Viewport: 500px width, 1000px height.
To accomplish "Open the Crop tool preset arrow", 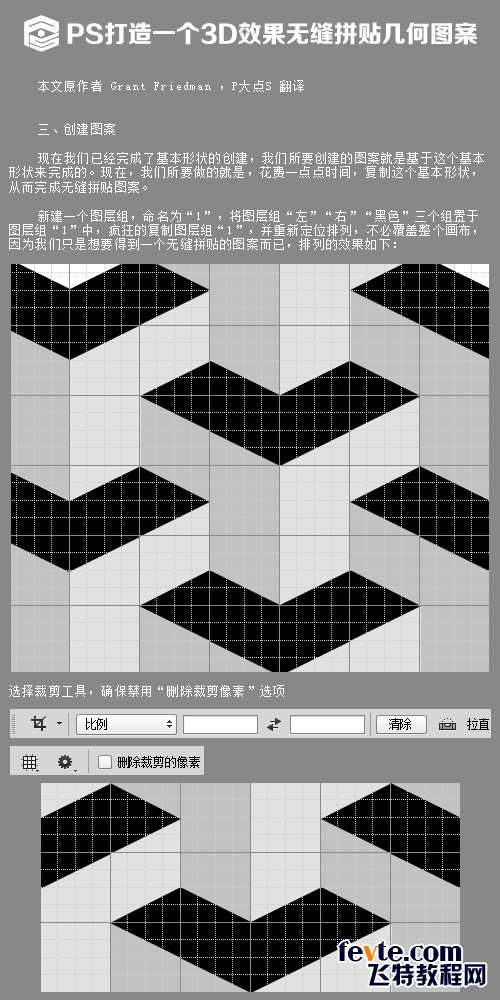I will click(x=59, y=724).
